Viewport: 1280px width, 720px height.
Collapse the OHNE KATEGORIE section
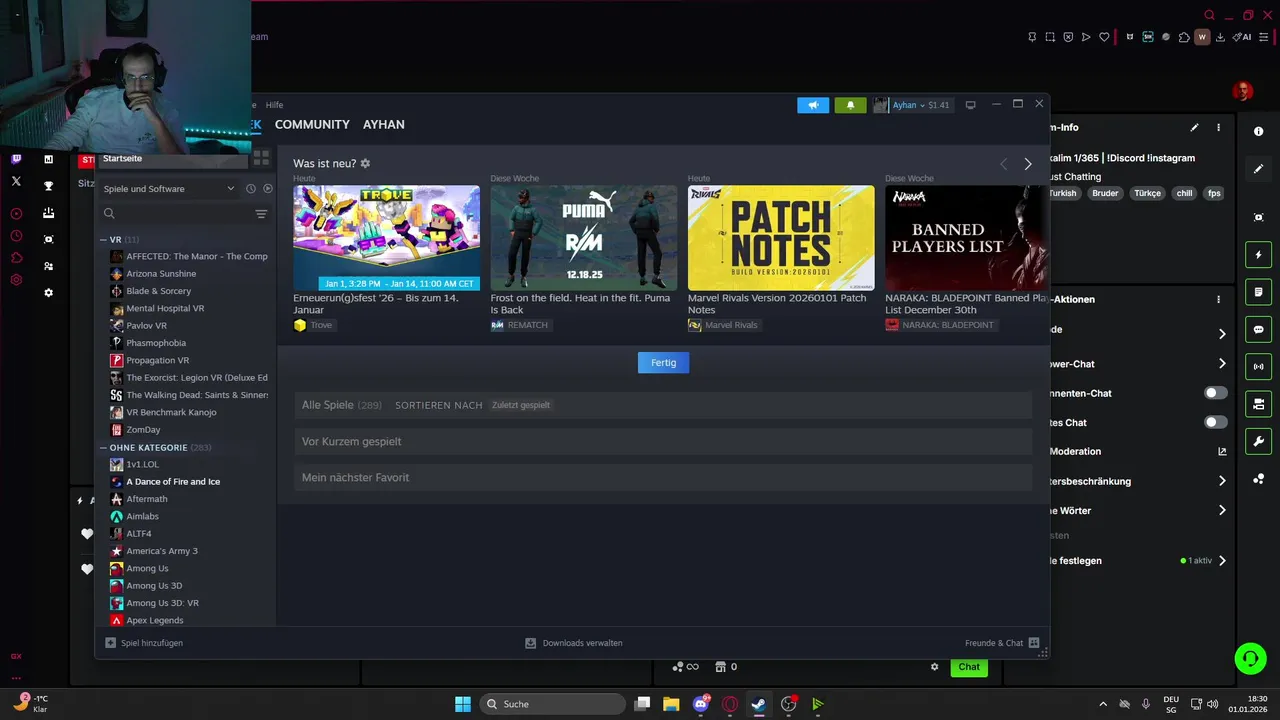[x=103, y=447]
